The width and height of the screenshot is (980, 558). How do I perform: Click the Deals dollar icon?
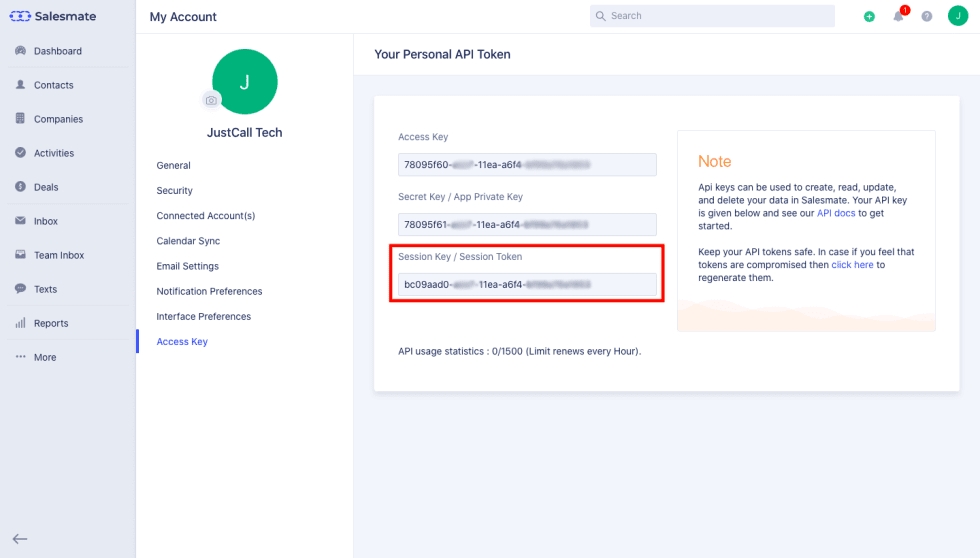(x=21, y=186)
